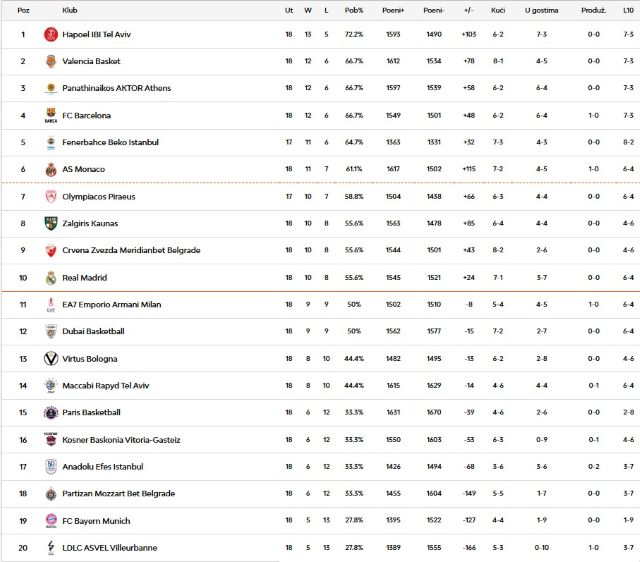Click the FC Barcelona crest icon
The image size is (640, 562).
pos(51,115)
